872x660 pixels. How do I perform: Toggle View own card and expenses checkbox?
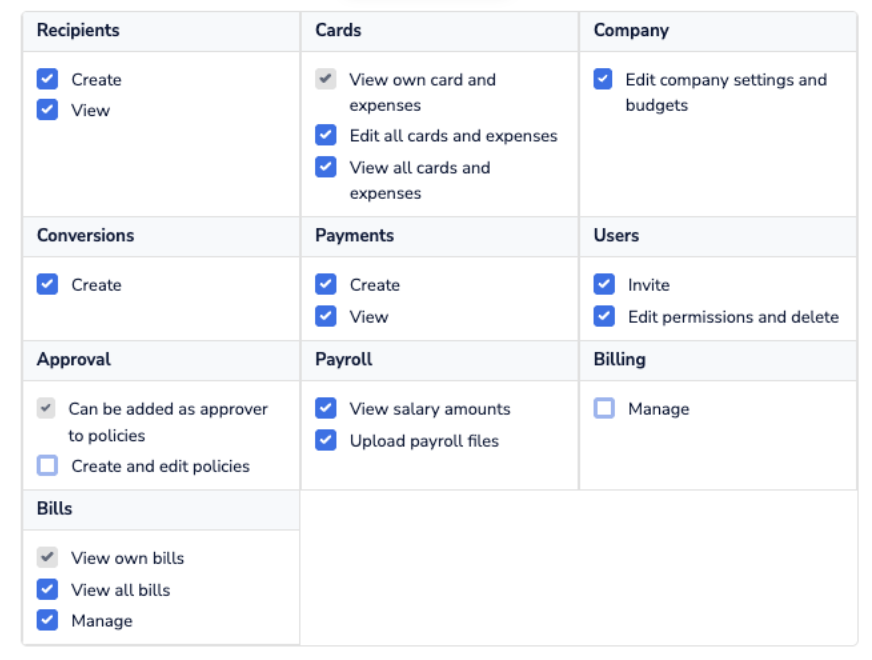coord(326,79)
